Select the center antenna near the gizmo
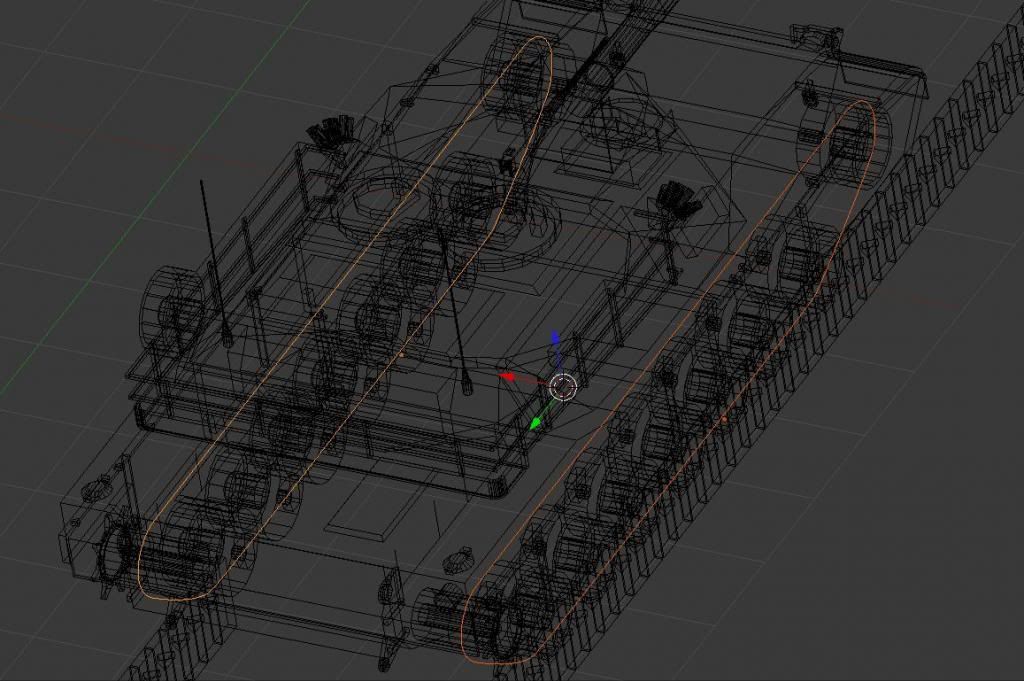Screen dimensions: 1024x681 coord(455,310)
